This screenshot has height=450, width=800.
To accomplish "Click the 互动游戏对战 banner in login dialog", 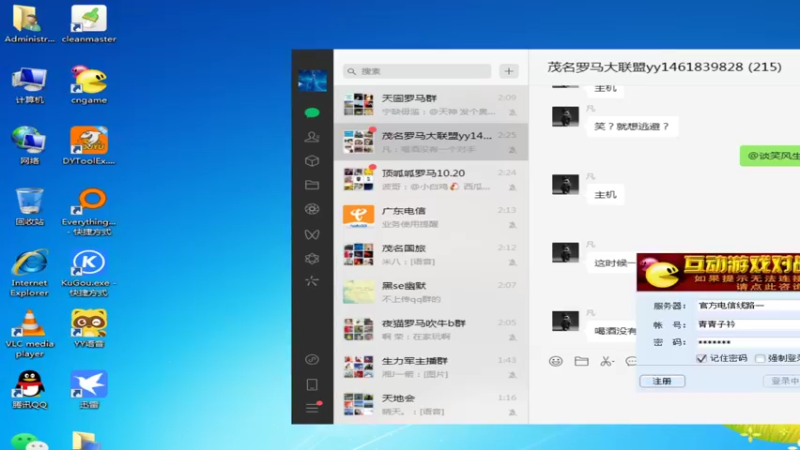I will coord(718,272).
